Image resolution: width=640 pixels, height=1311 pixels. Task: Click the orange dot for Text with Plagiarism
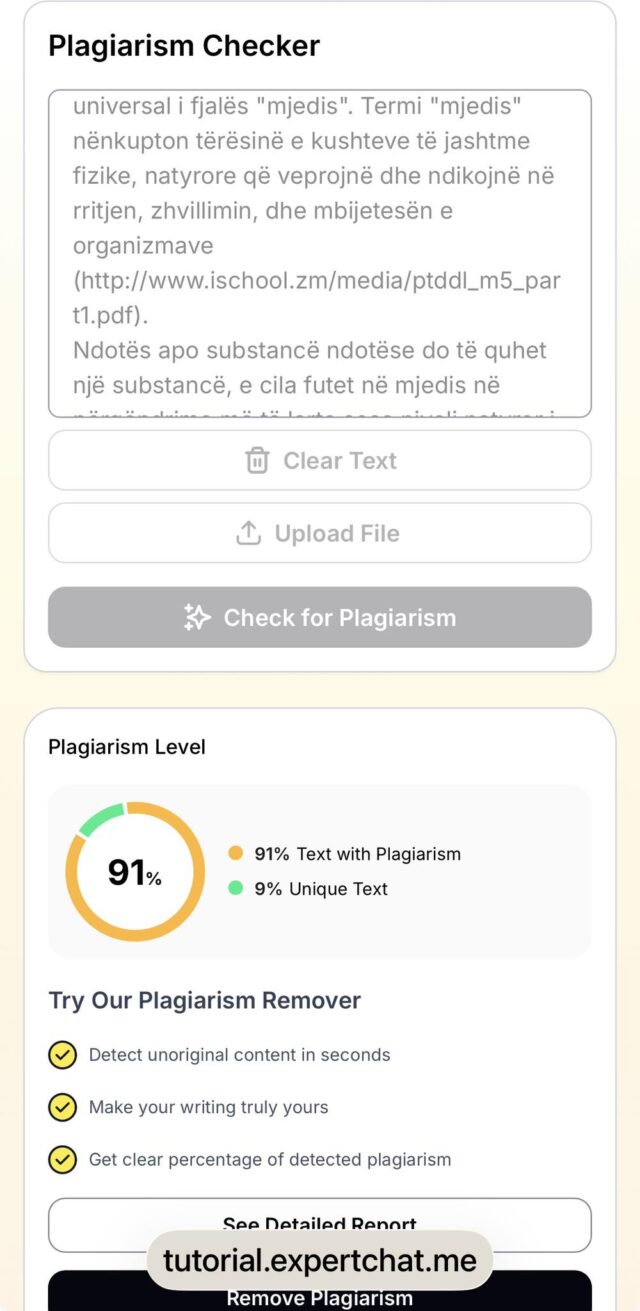[236, 854]
